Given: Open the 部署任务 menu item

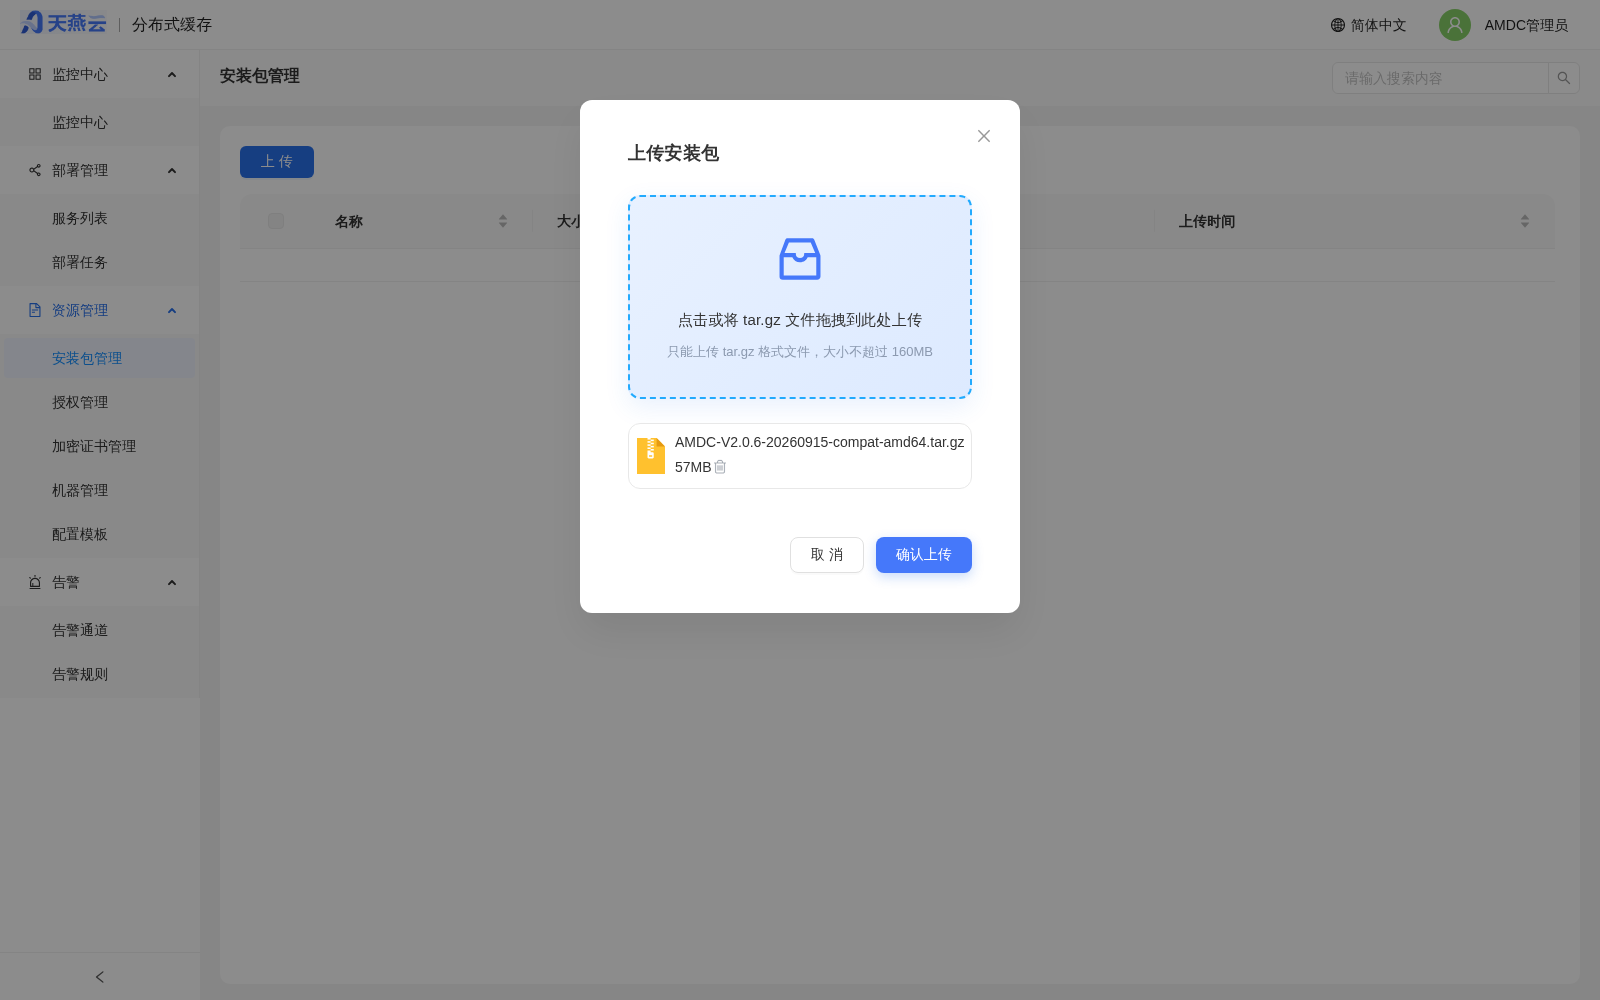Looking at the screenshot, I should 100,262.
